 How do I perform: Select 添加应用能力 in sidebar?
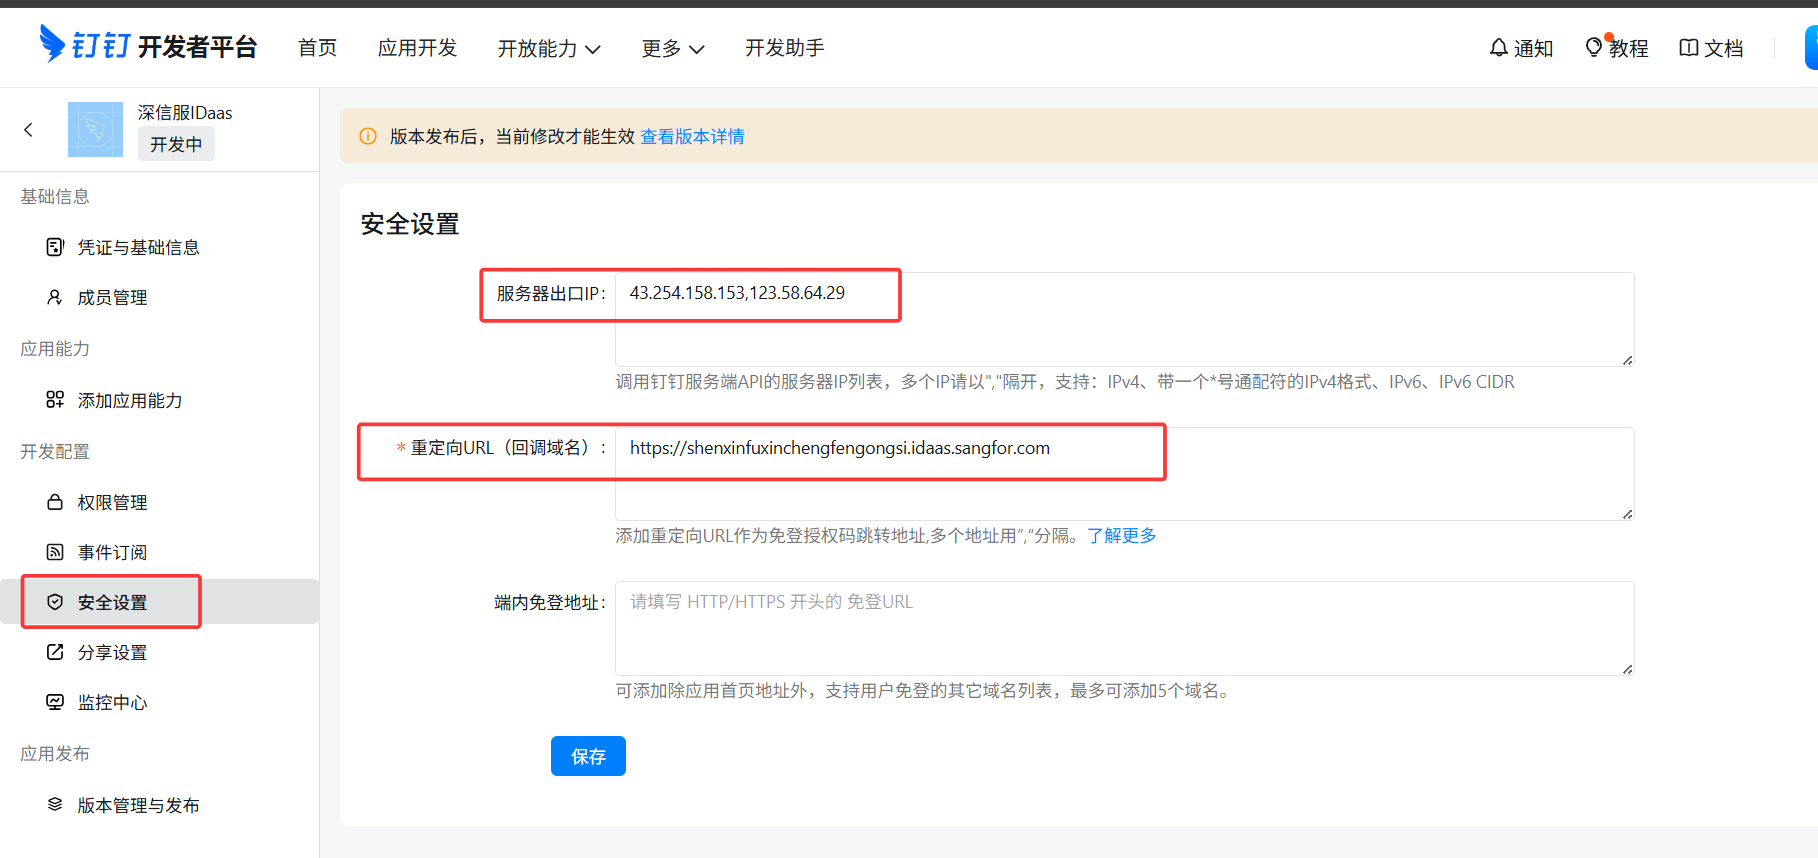(x=130, y=400)
